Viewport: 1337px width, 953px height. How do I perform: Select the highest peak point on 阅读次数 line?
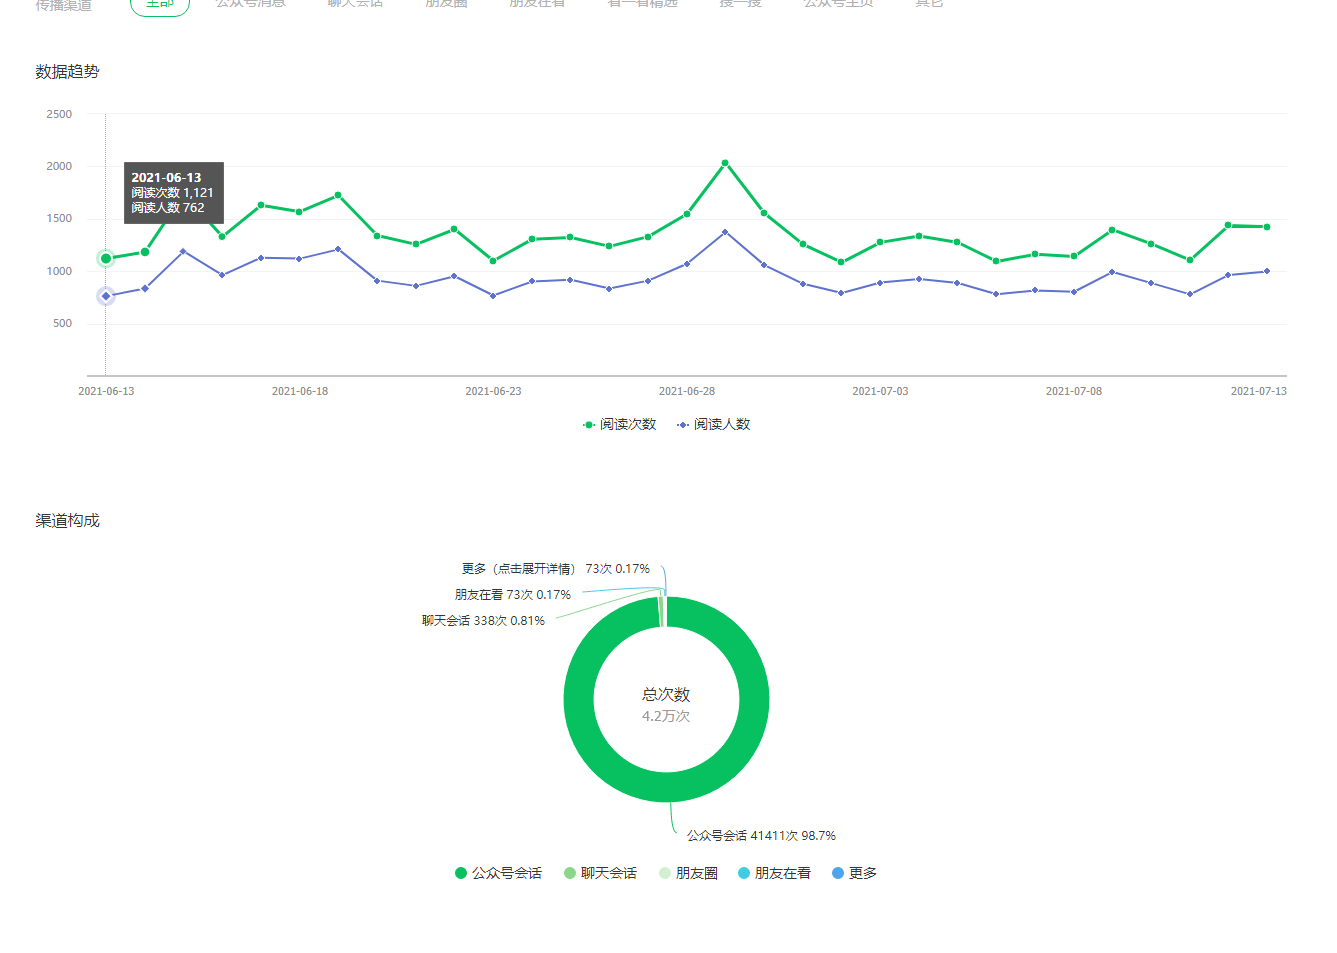(x=725, y=163)
